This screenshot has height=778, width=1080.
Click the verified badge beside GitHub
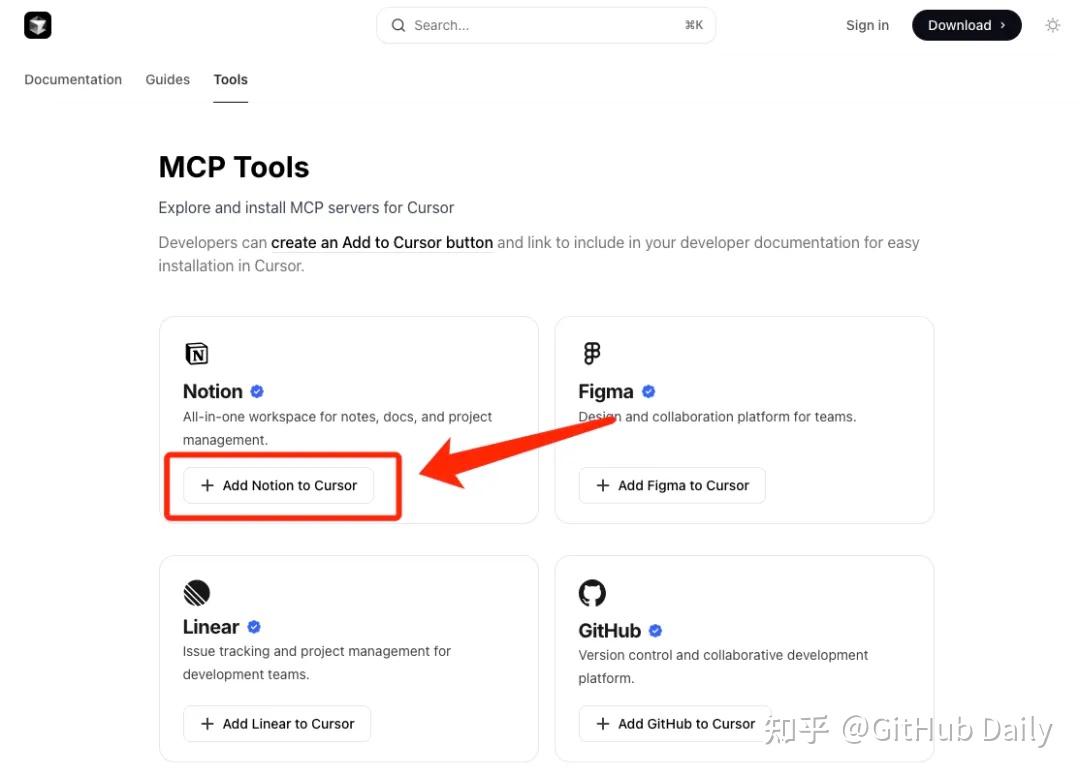[655, 630]
